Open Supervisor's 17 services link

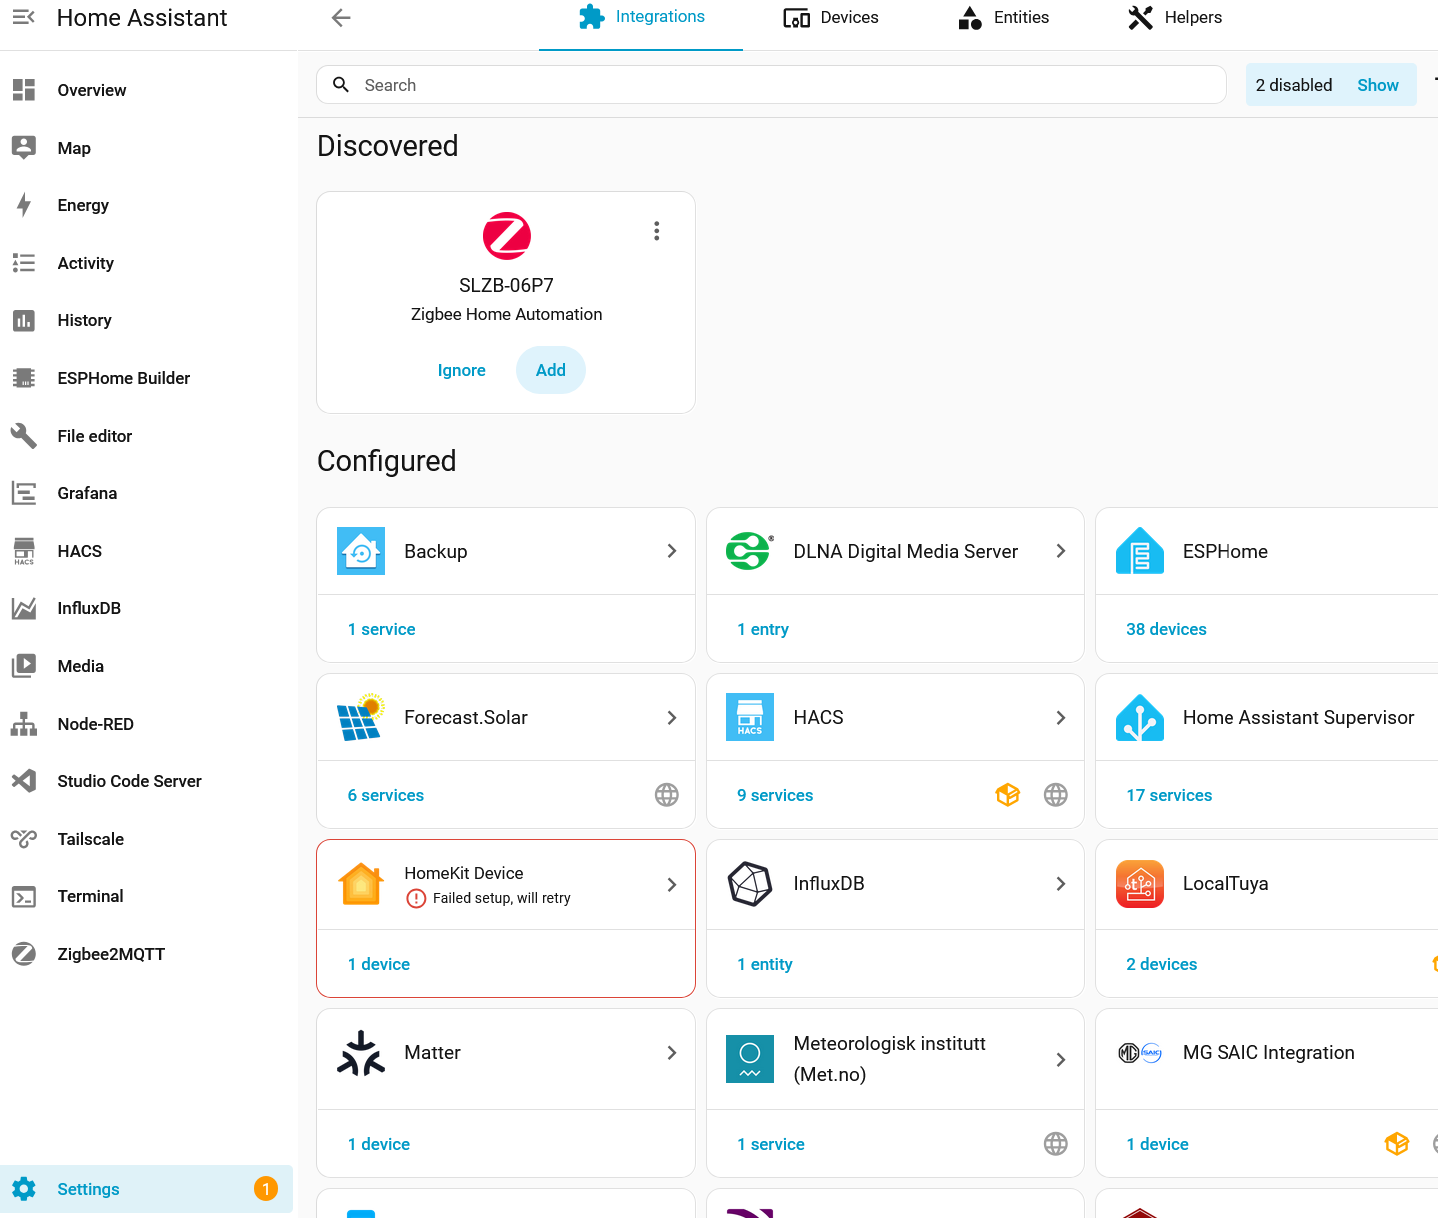pos(1169,795)
